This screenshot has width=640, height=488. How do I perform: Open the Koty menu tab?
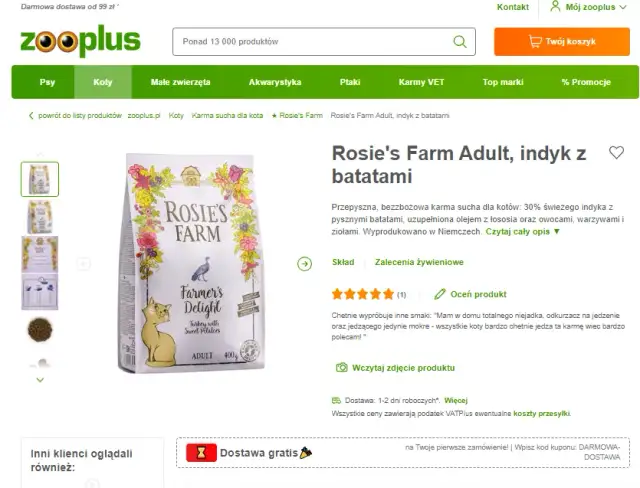pos(103,82)
